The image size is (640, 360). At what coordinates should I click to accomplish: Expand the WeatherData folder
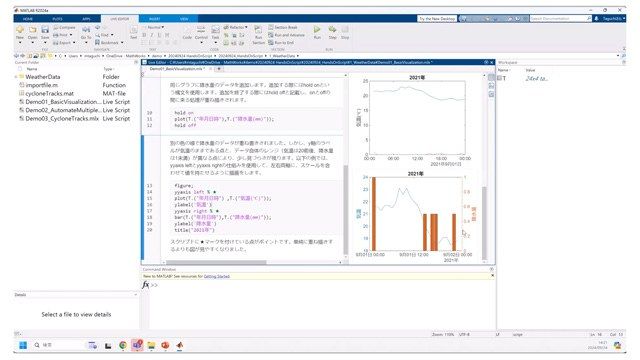coord(16,77)
